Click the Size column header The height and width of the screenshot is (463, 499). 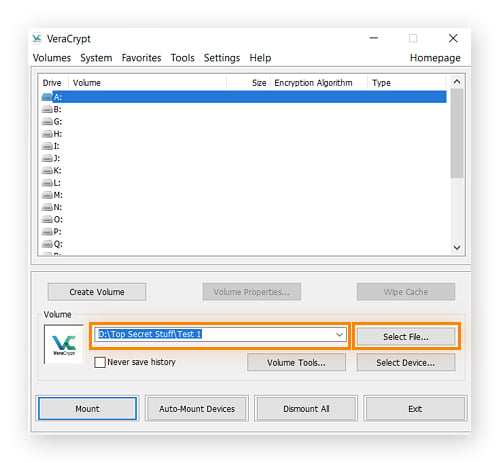coord(249,83)
